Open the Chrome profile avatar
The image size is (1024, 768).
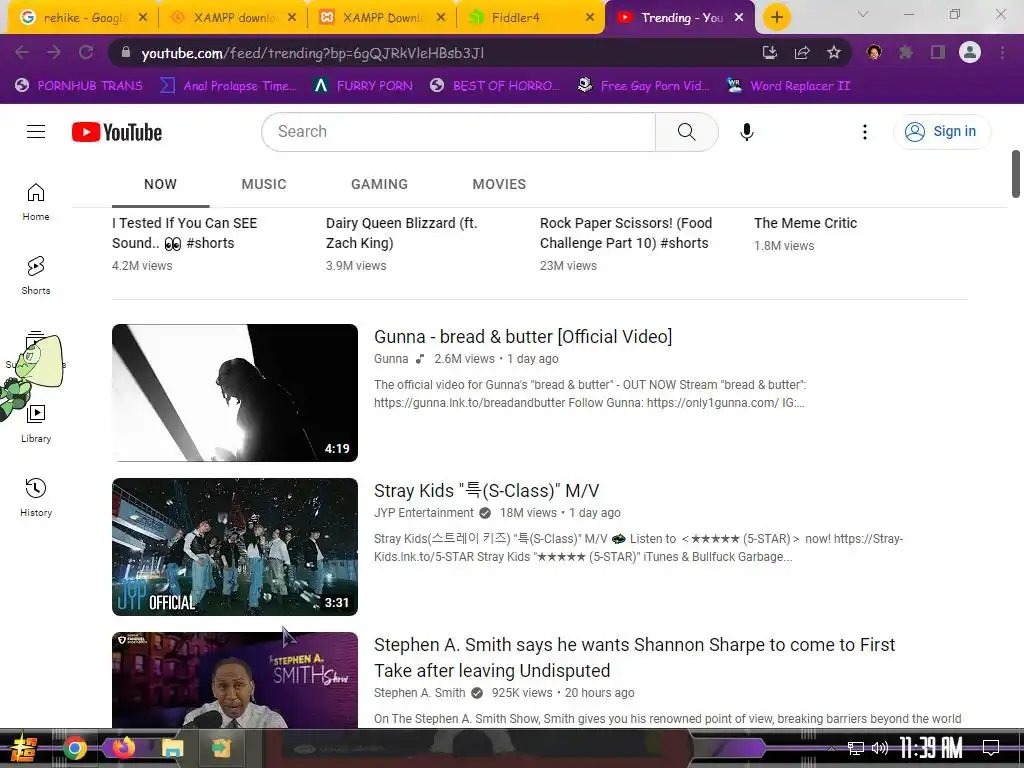(970, 52)
